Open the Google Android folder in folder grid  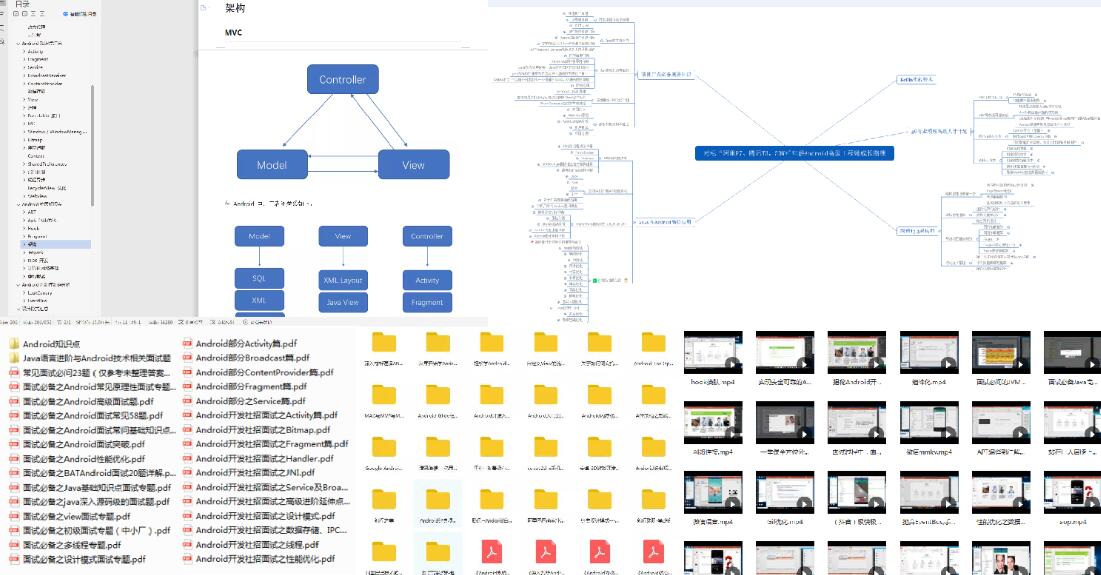point(384,447)
